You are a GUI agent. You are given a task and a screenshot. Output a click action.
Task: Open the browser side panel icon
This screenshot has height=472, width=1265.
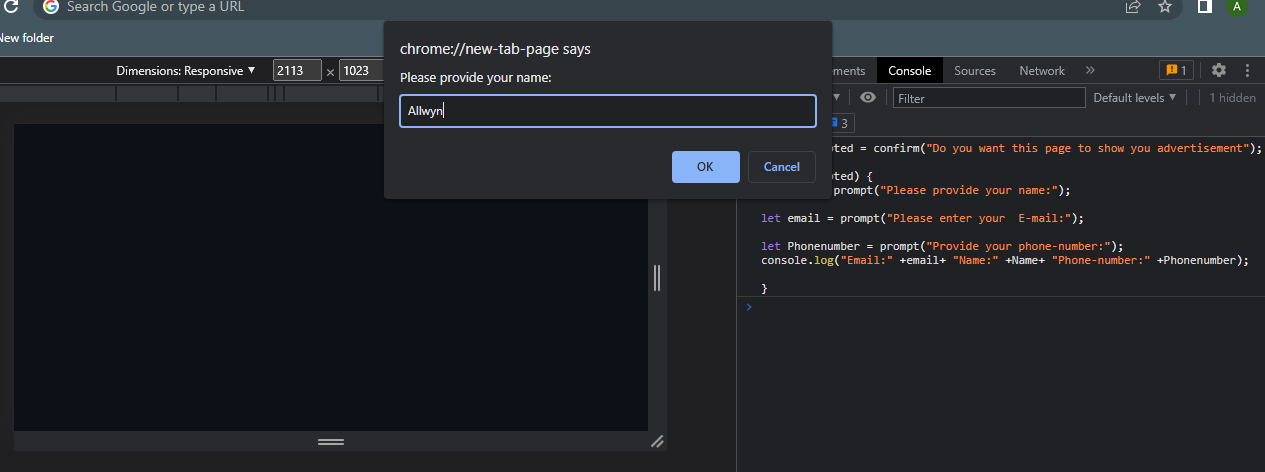click(1205, 6)
